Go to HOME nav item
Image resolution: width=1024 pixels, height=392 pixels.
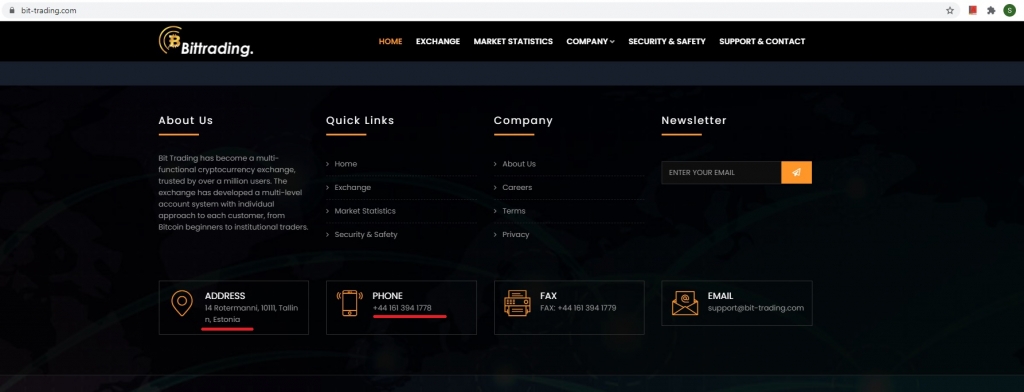pos(391,41)
